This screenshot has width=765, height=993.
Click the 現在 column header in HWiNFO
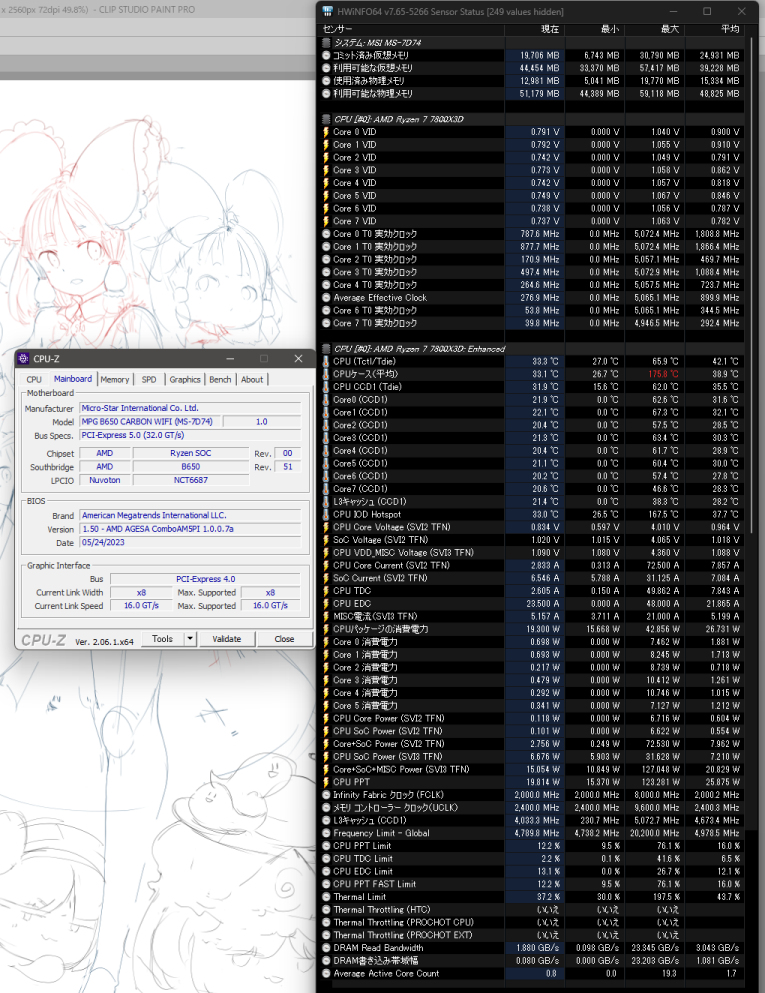coord(534,29)
